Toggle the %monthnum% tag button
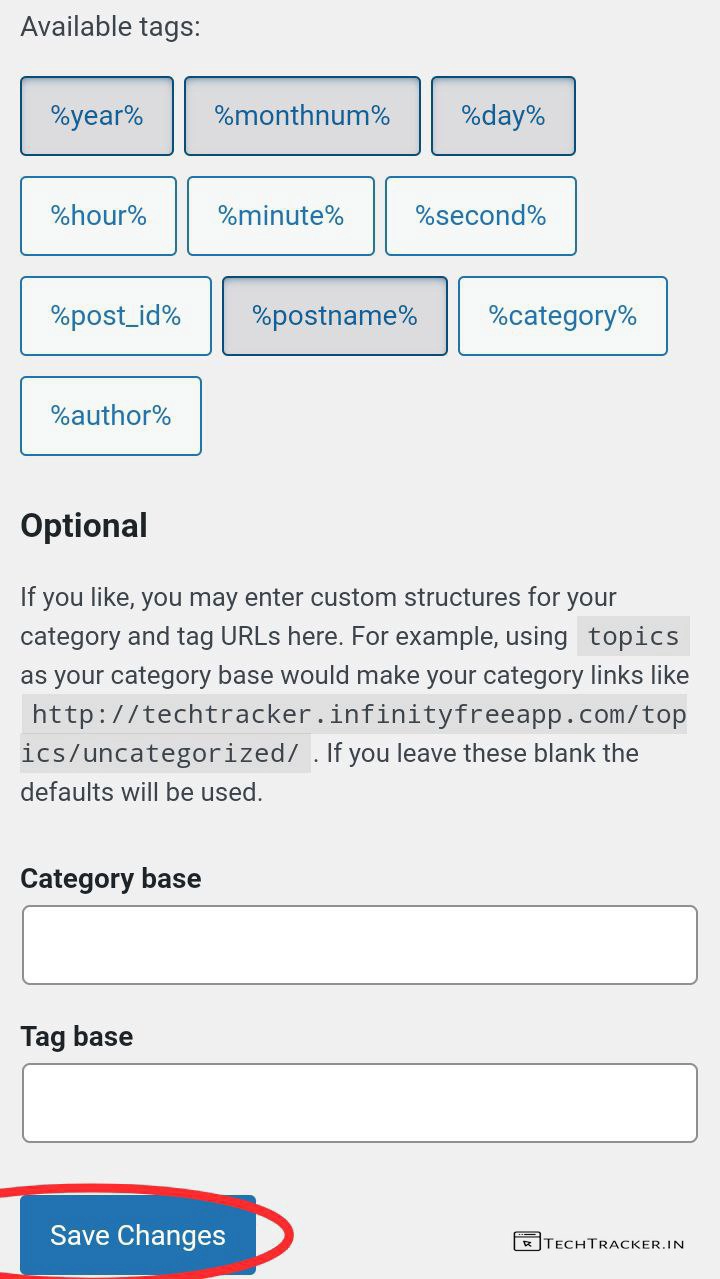Screen dimensions: 720x1279 [x=302, y=116]
